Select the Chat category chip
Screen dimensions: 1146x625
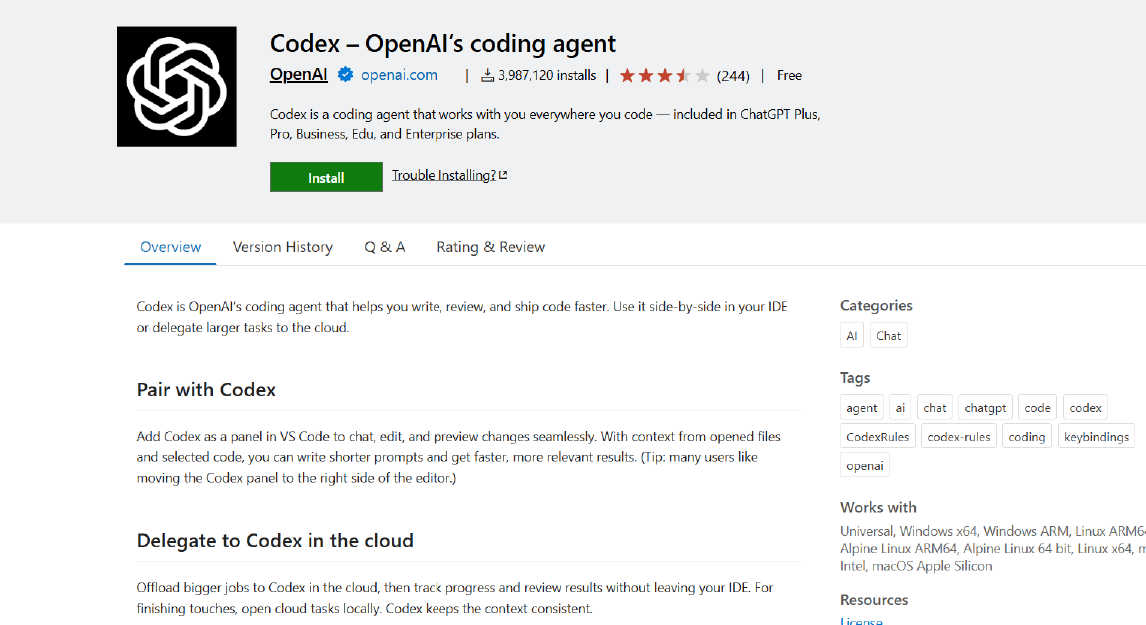click(888, 335)
